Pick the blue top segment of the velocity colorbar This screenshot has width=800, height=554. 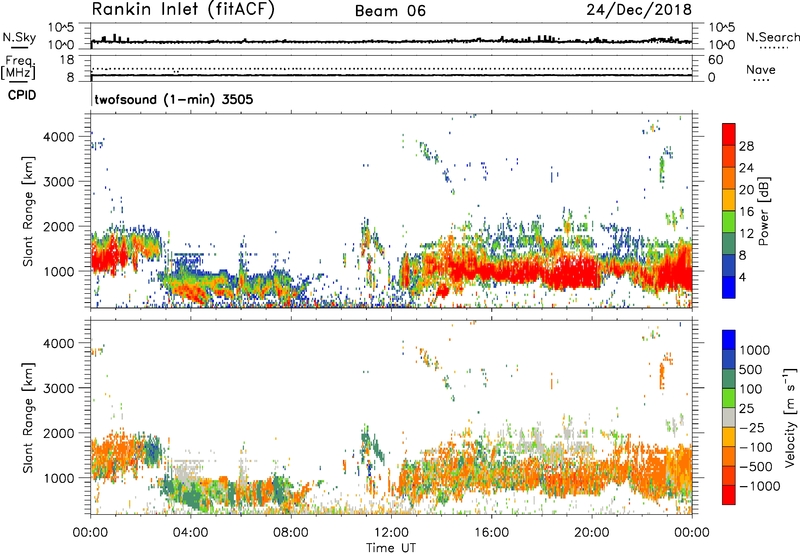[729, 340]
